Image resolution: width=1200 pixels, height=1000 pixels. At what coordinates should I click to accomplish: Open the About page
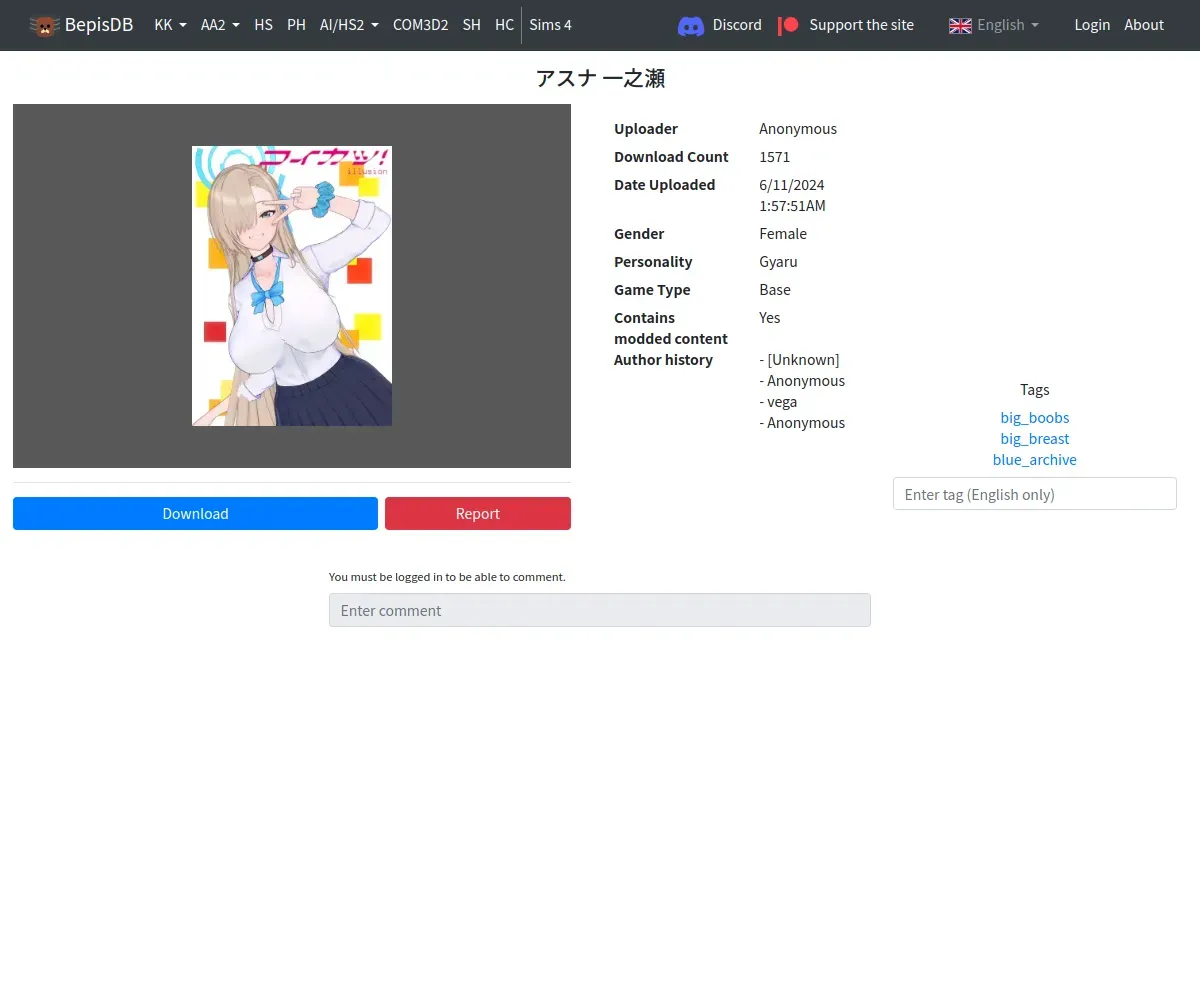[x=1144, y=25]
